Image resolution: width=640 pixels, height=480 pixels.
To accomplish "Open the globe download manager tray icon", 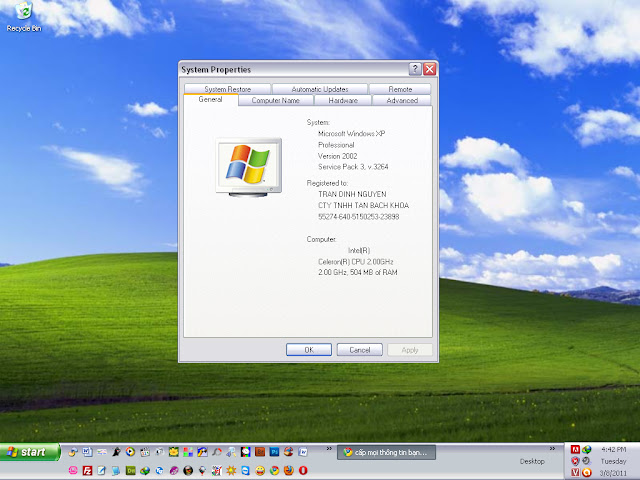I will point(587,450).
